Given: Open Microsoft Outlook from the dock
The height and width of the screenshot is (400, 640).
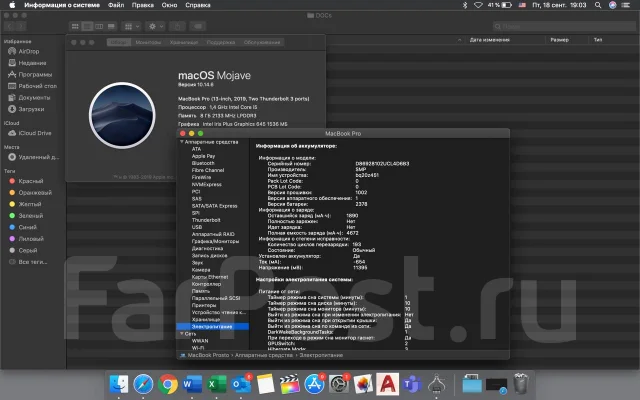Looking at the screenshot, I should [241, 384].
